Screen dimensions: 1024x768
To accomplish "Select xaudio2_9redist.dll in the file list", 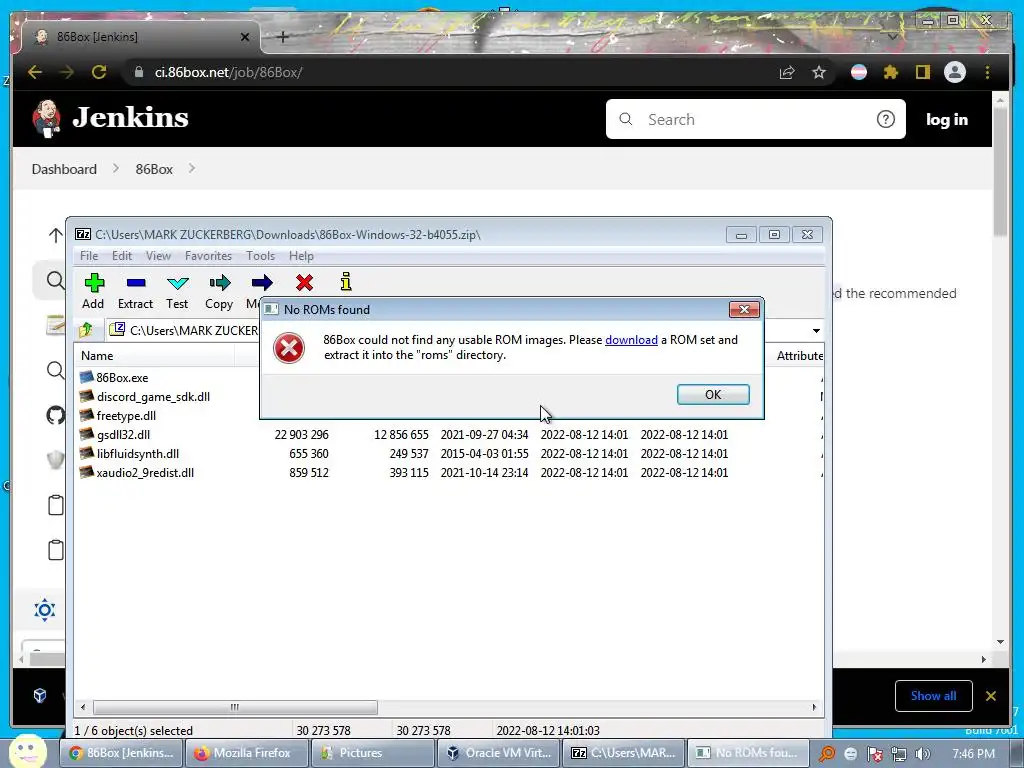I will coord(145,472).
